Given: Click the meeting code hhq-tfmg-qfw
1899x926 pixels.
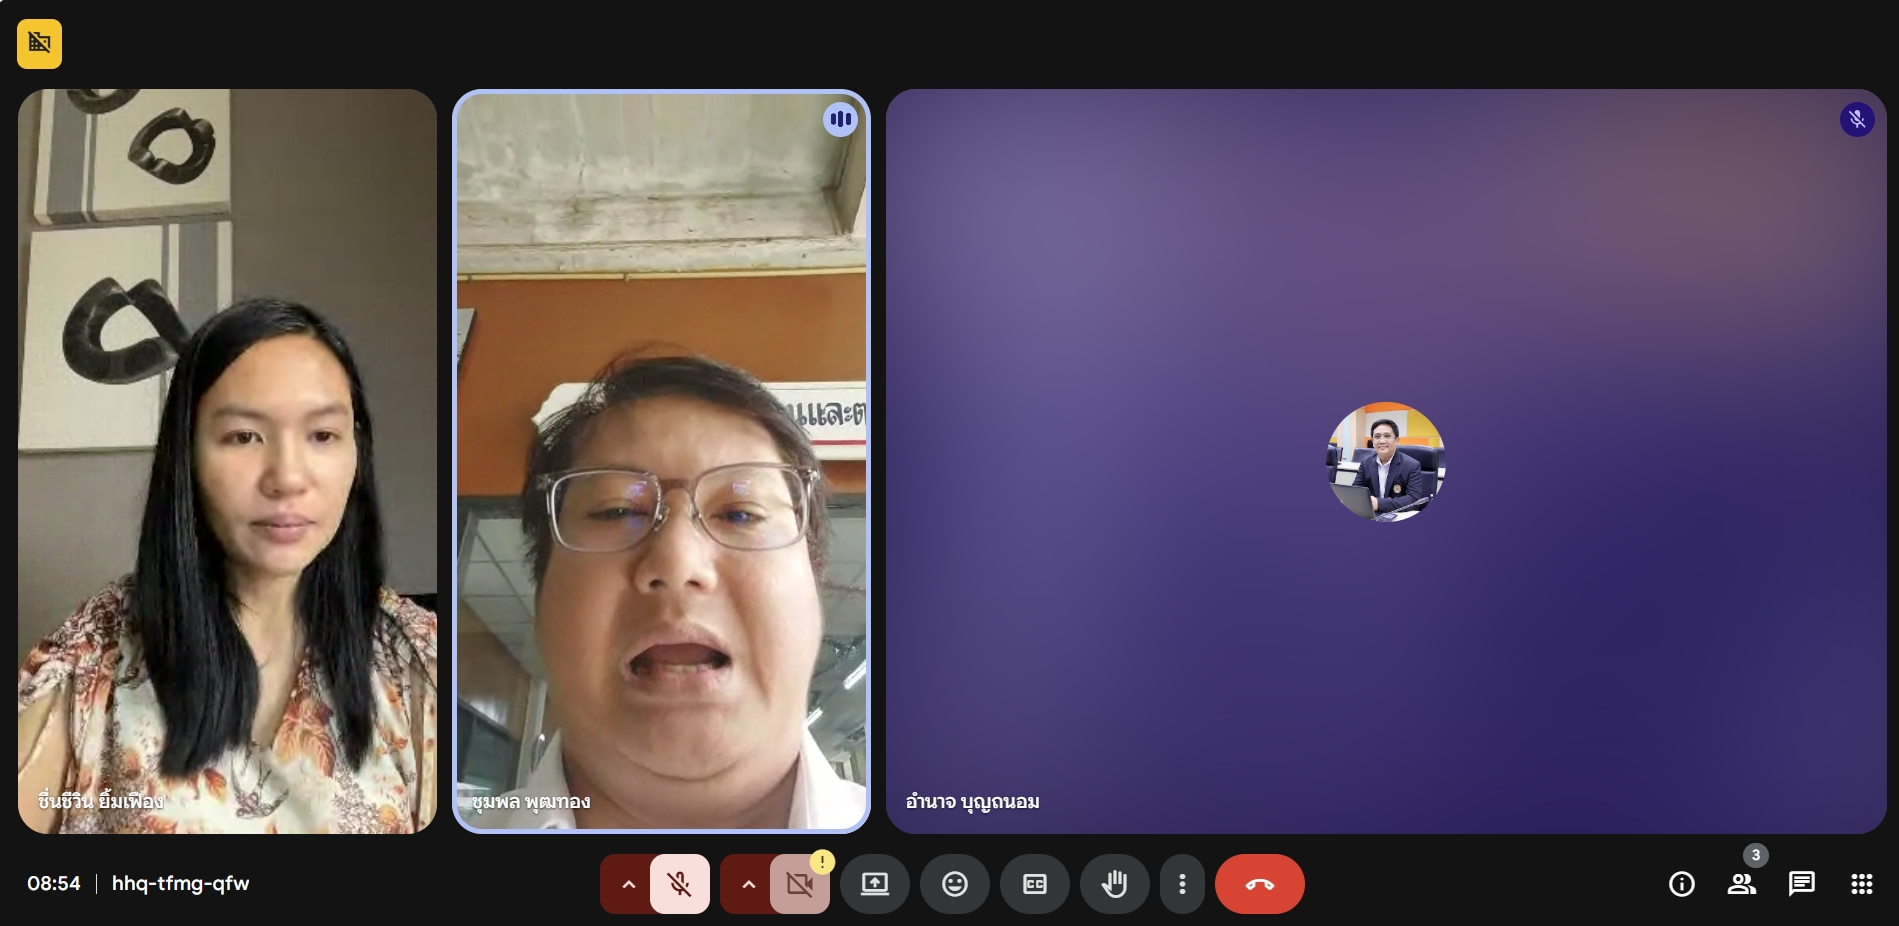Looking at the screenshot, I should (x=180, y=884).
